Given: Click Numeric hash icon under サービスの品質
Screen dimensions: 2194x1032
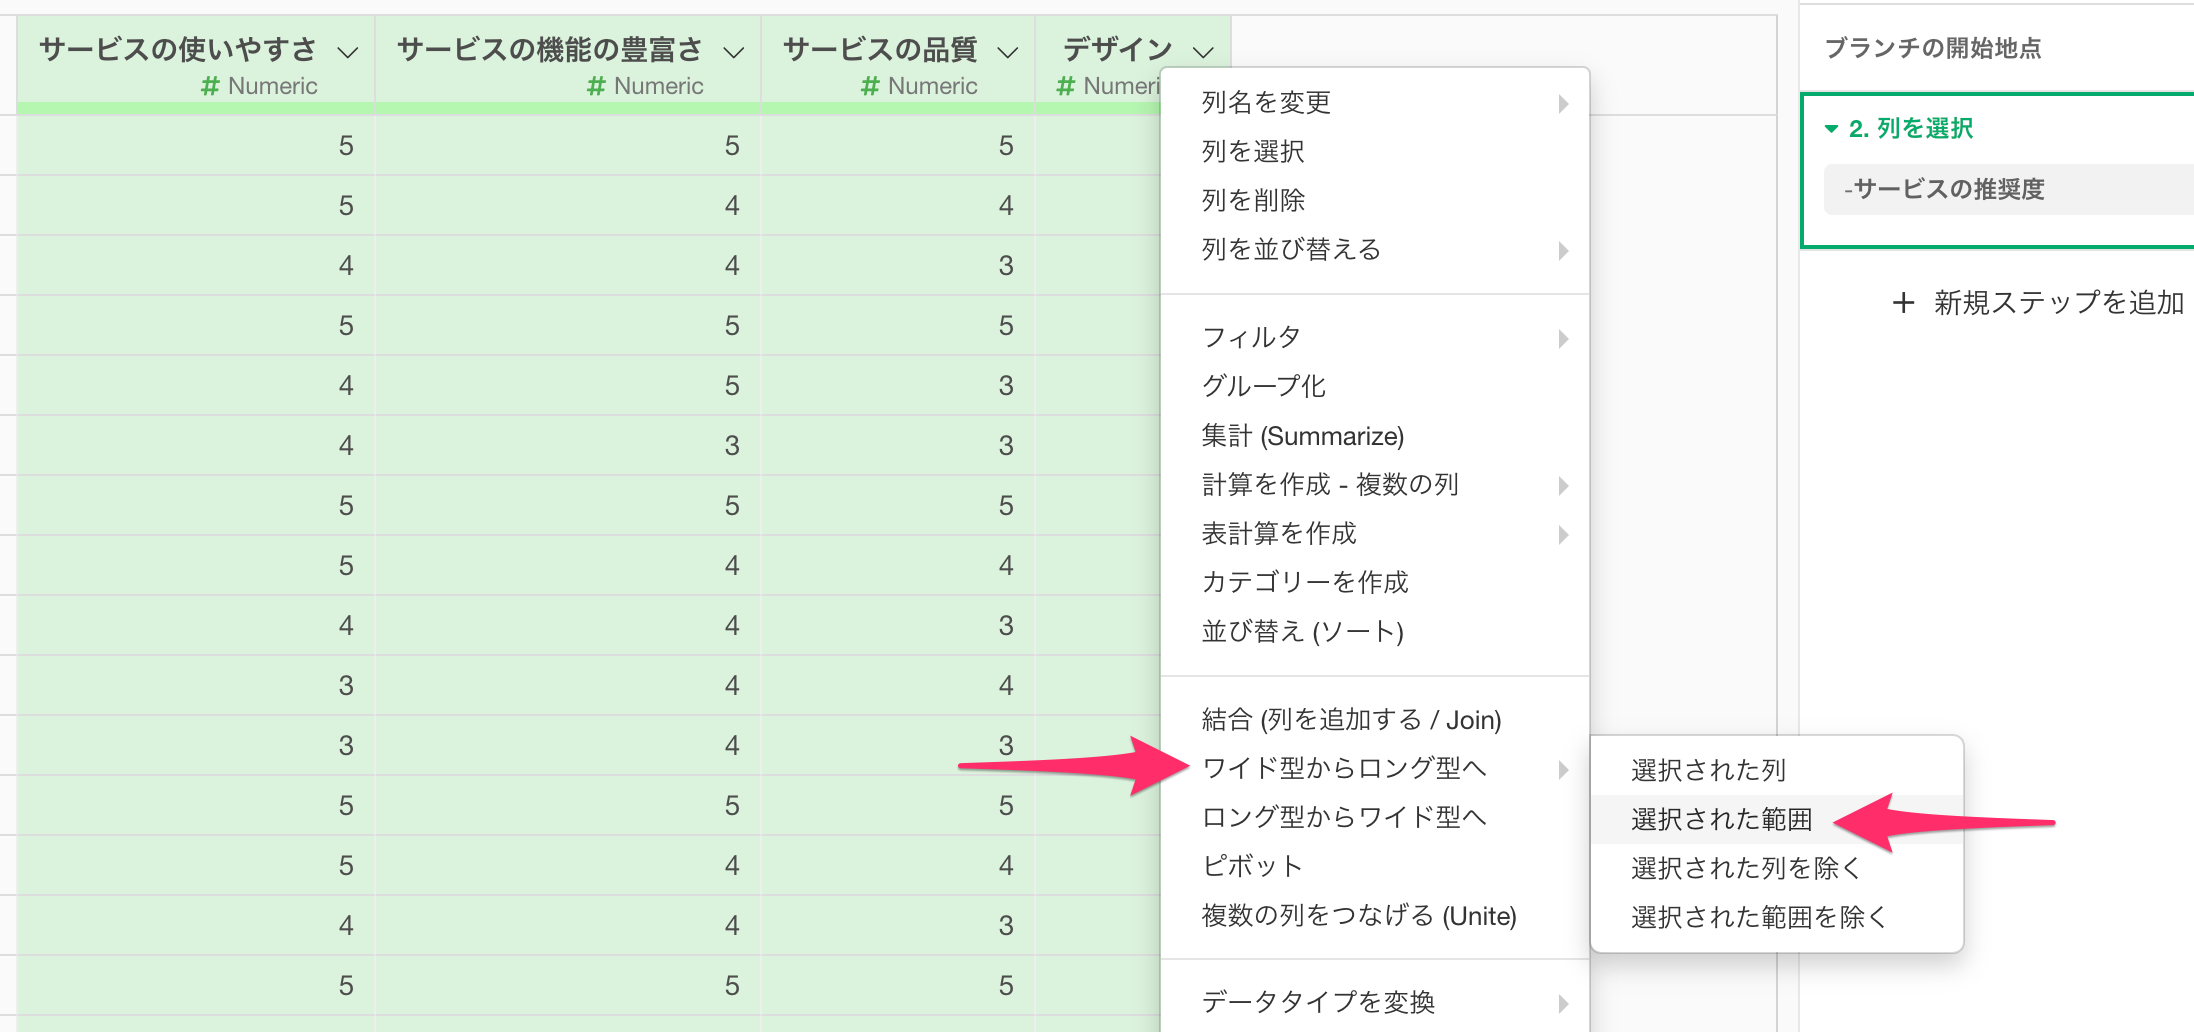Looking at the screenshot, I should (870, 86).
